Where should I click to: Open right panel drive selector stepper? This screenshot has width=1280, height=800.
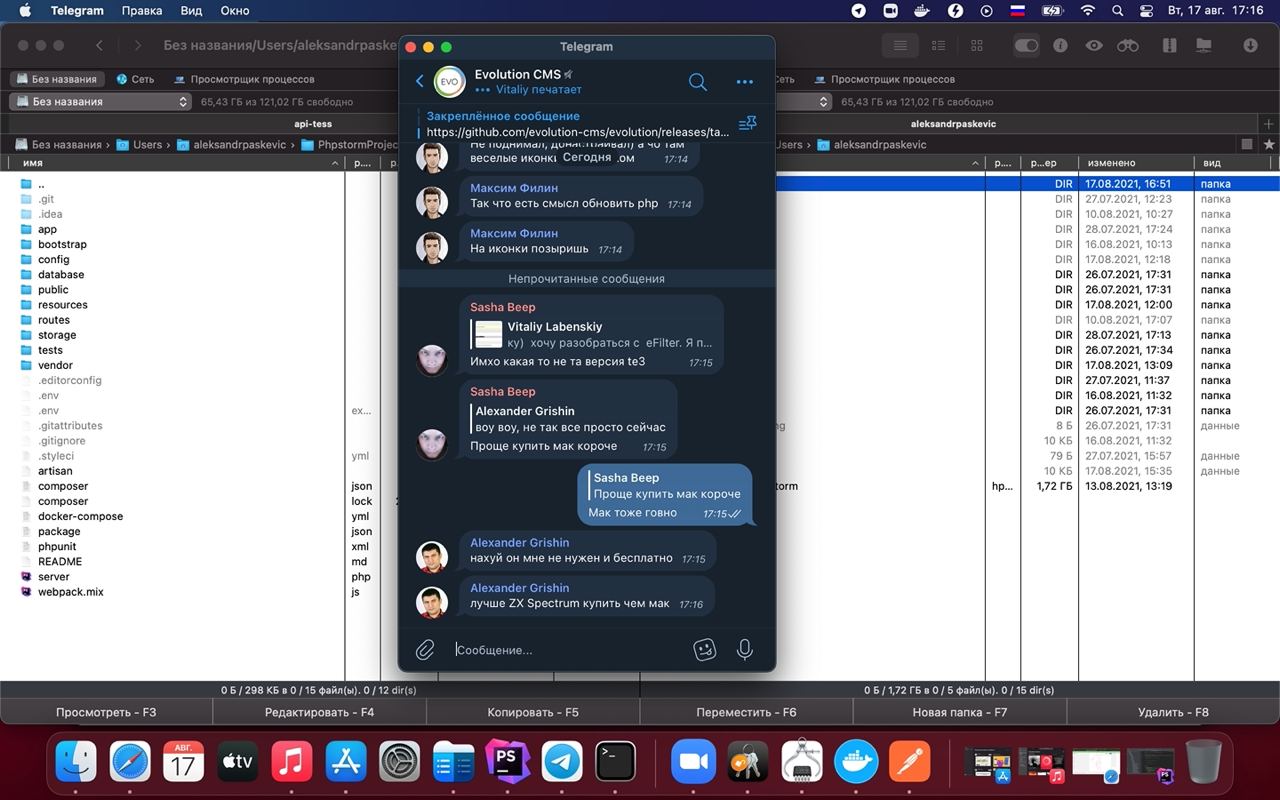[x=824, y=101]
